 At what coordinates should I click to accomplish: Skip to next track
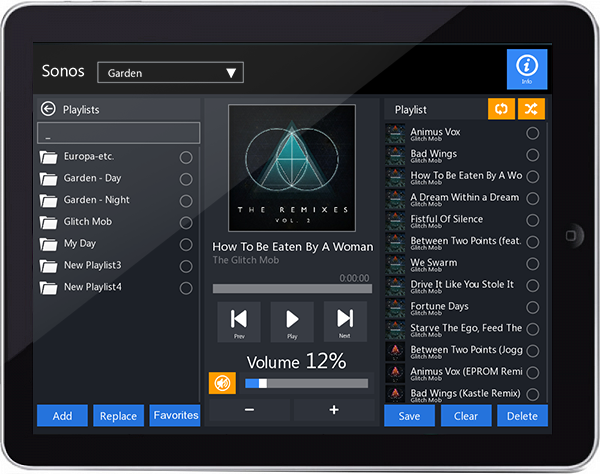tap(345, 321)
